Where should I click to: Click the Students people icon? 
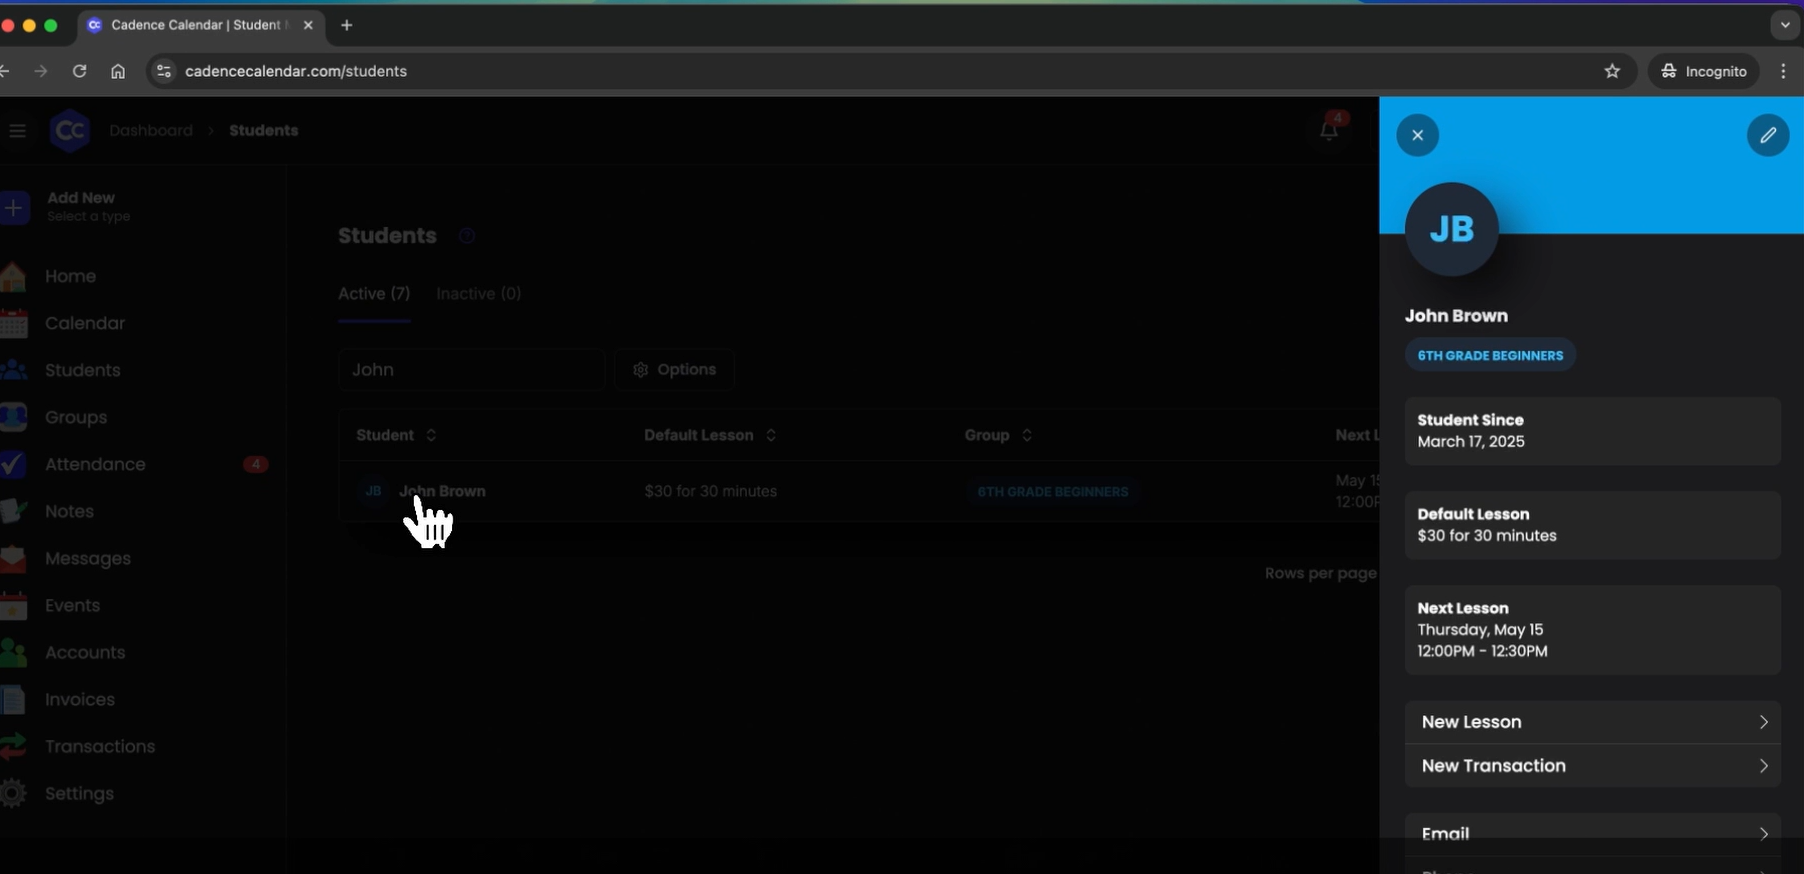(13, 370)
